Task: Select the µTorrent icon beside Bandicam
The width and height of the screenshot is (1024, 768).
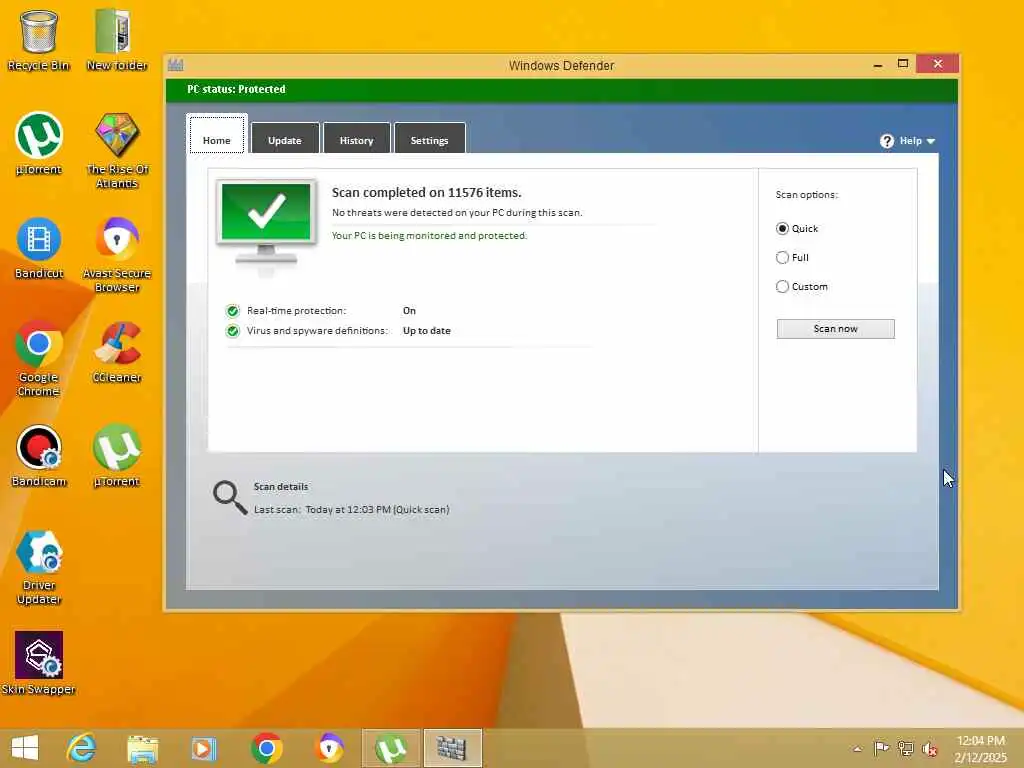Action: [x=117, y=456]
